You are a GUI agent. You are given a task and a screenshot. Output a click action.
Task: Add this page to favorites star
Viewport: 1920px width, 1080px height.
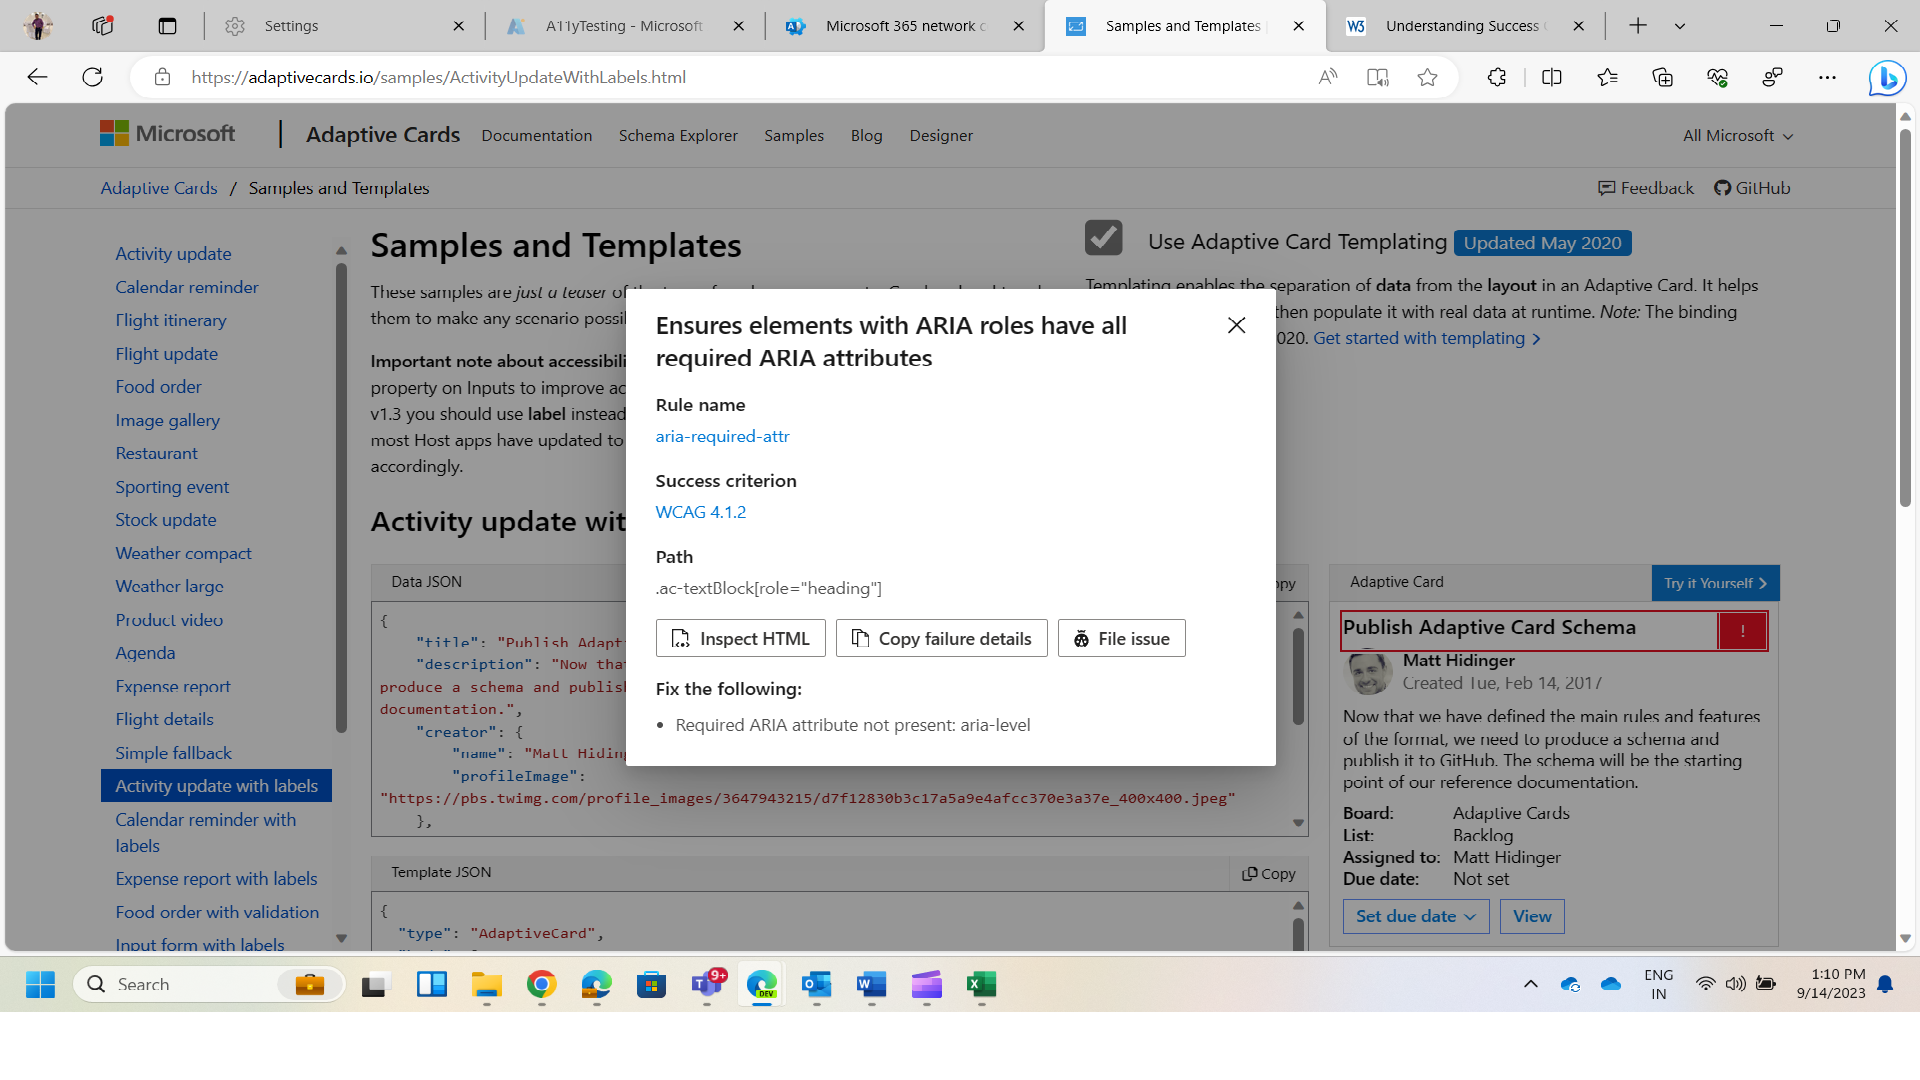coord(1427,77)
